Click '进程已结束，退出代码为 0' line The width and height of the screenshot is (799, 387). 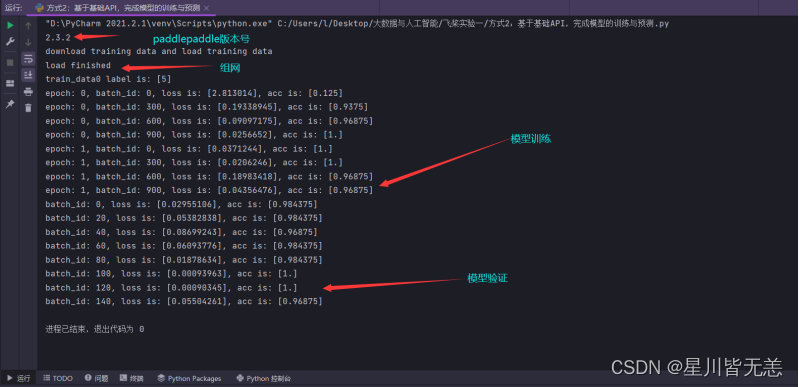(94, 329)
